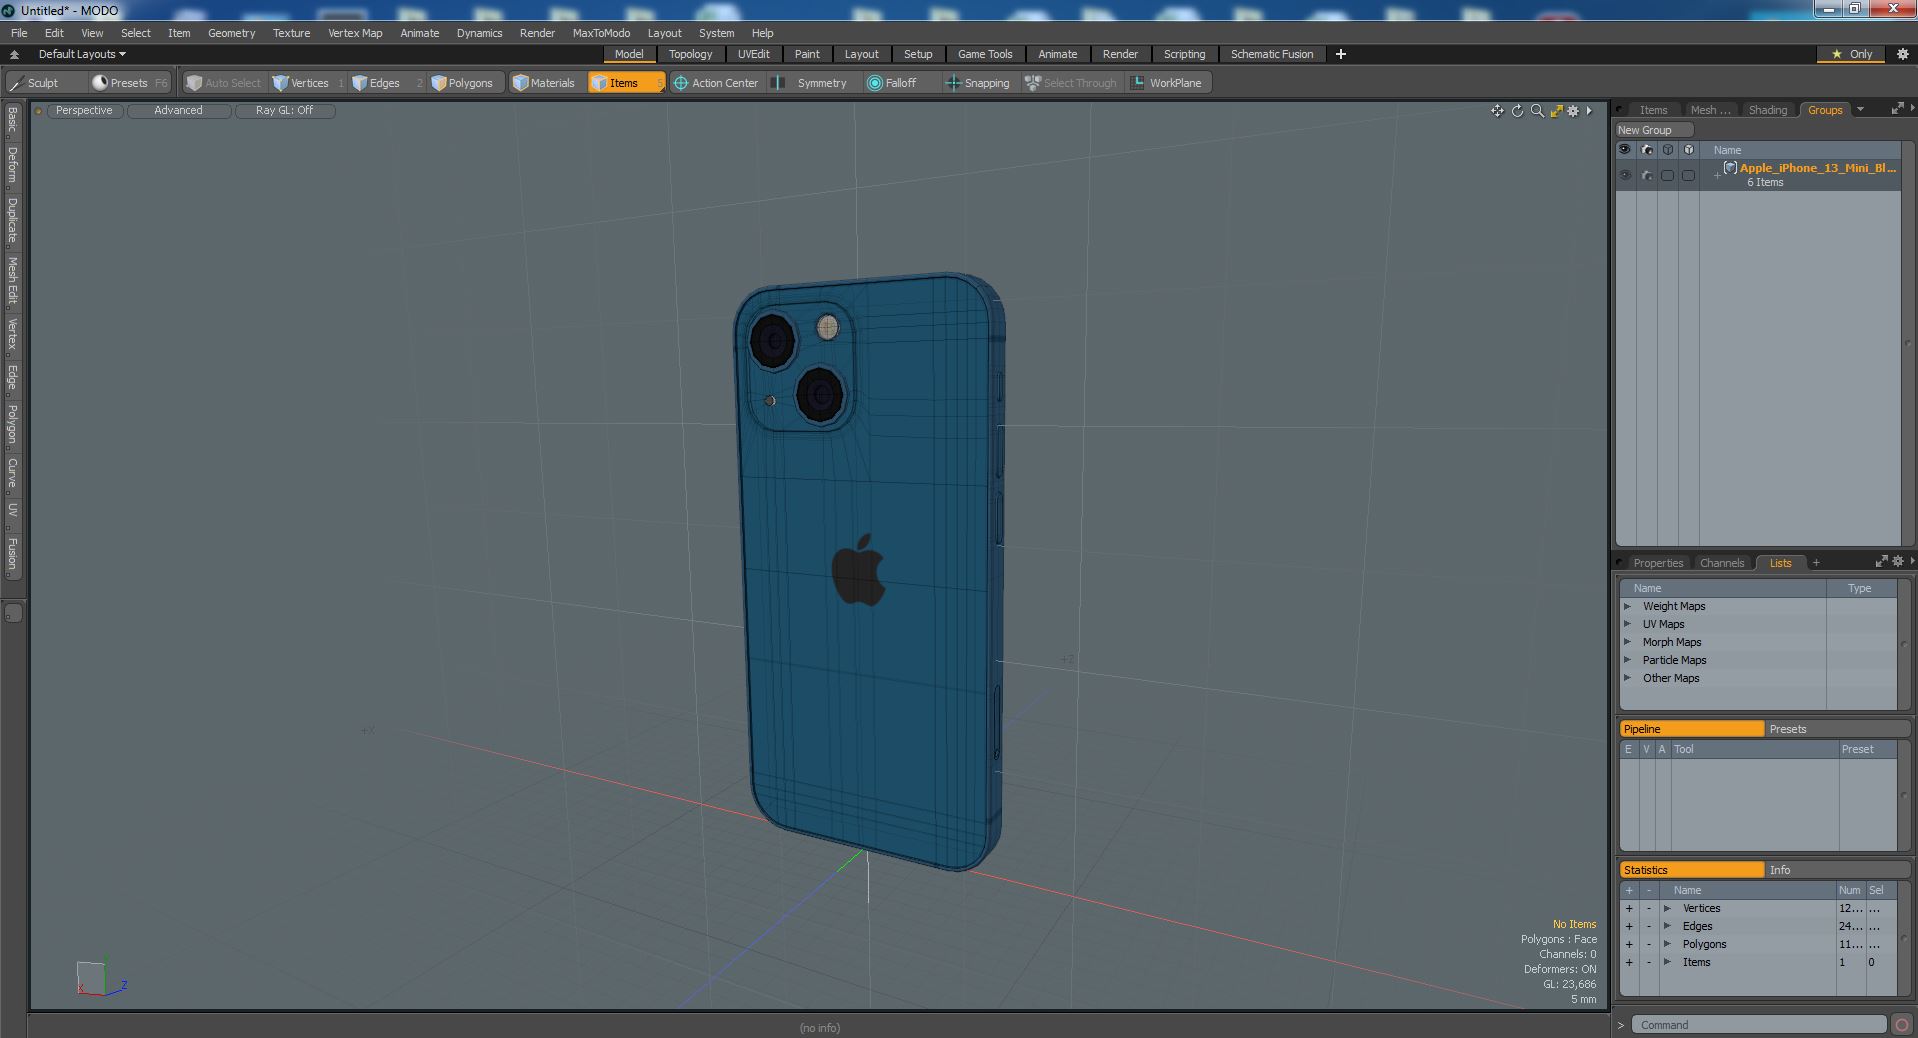Click the yellow maximize viewport icon
The width and height of the screenshot is (1918, 1038).
click(1556, 111)
